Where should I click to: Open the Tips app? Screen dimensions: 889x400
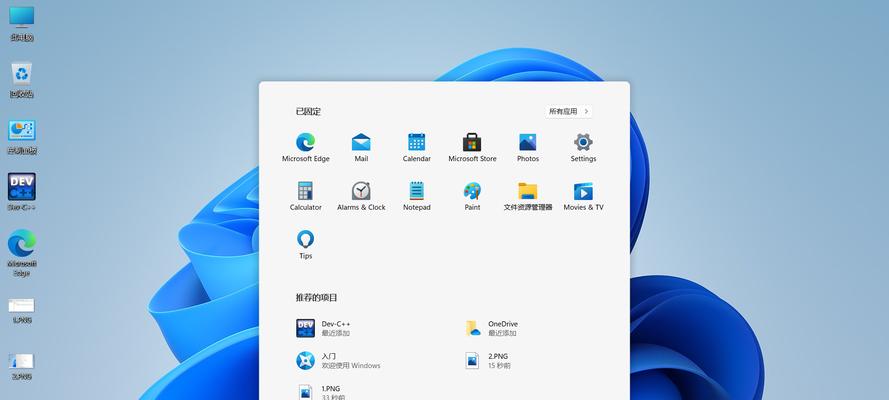click(x=306, y=245)
